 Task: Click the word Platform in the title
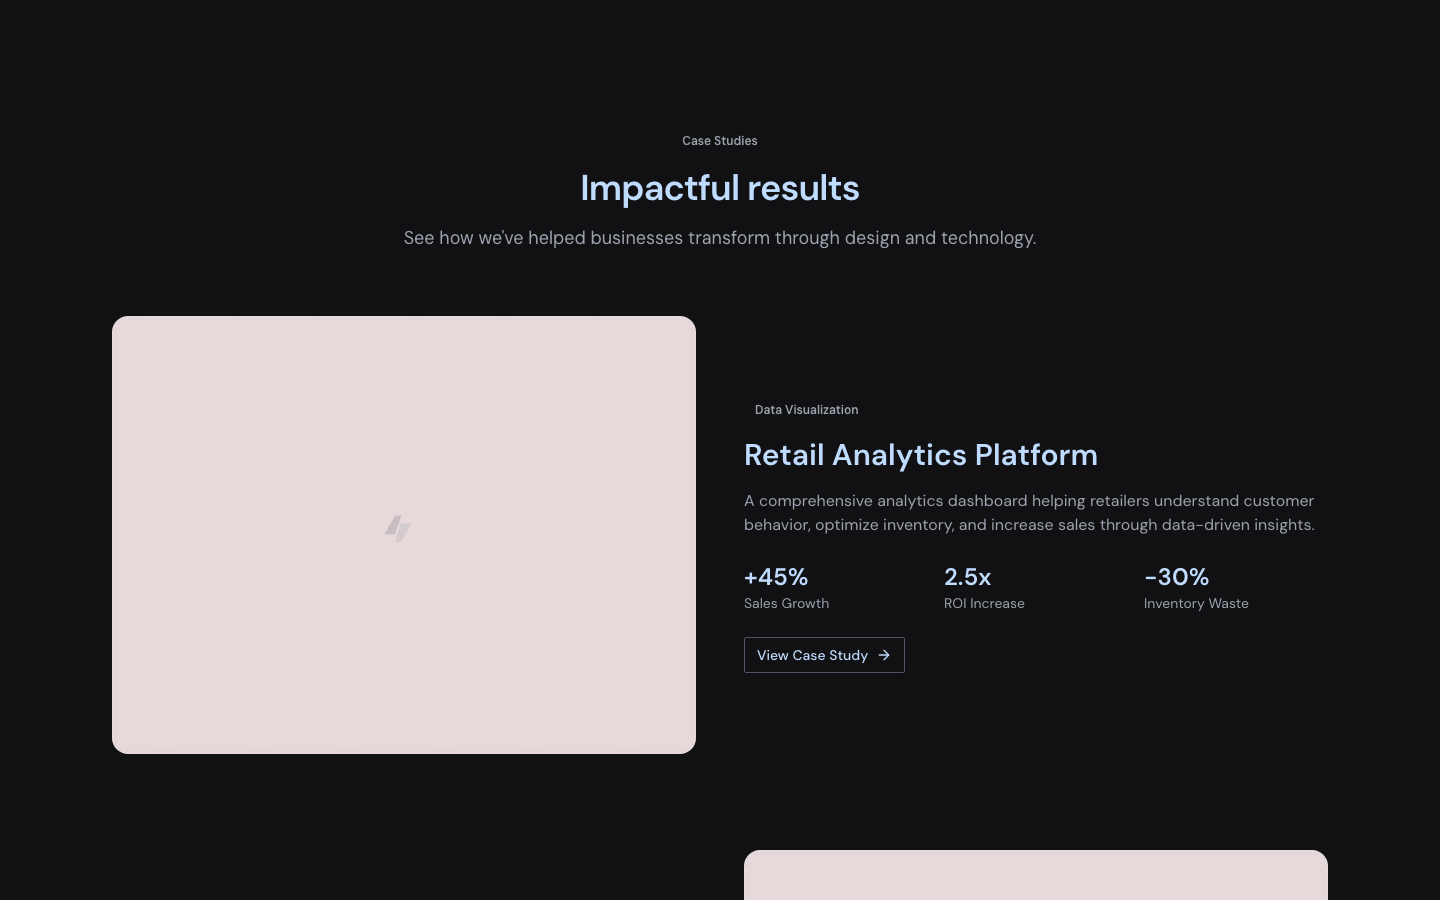1036,455
